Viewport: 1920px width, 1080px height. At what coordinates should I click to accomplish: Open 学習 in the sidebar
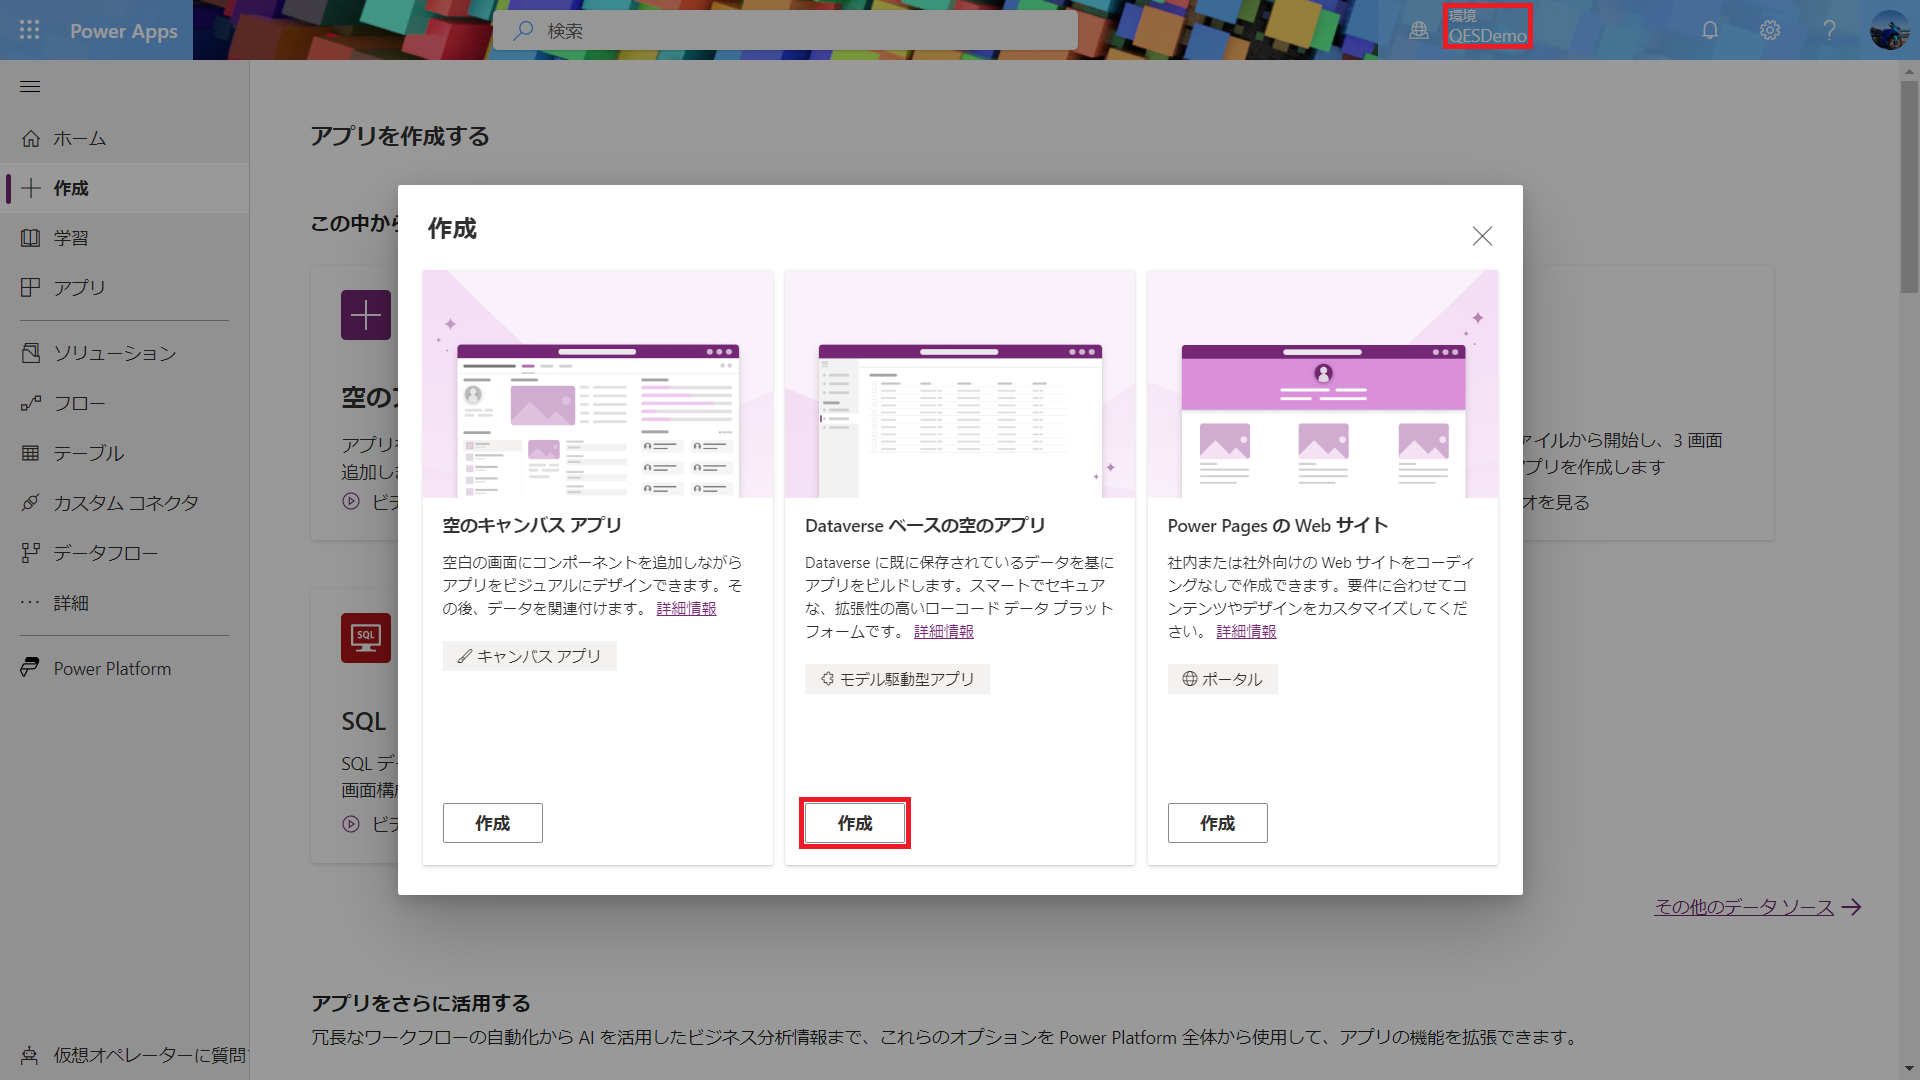click(124, 238)
